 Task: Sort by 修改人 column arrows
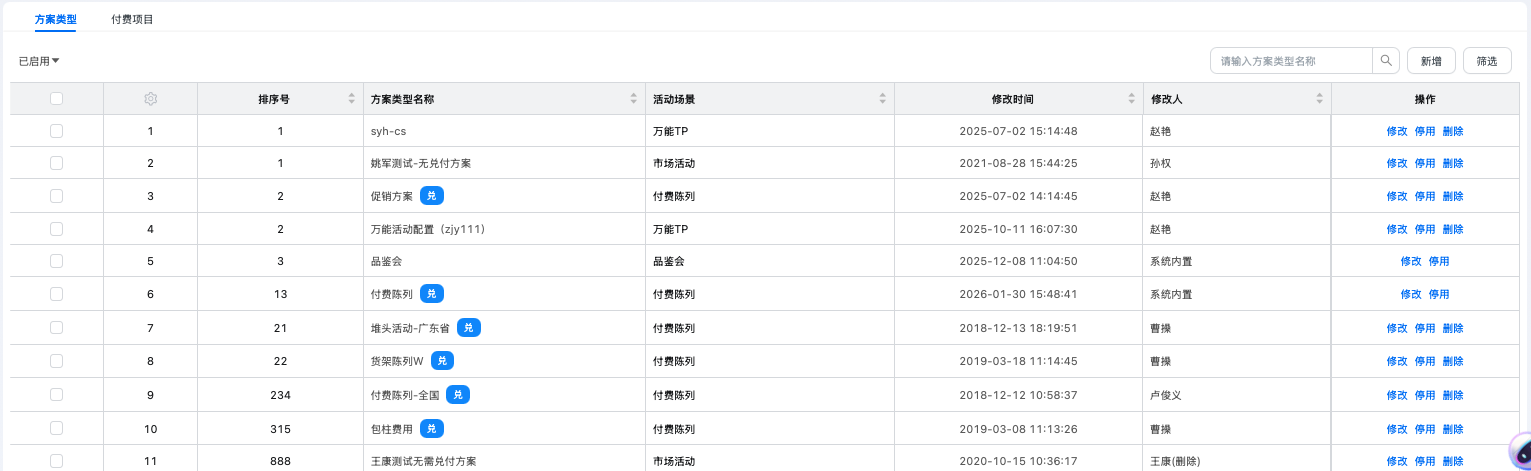[x=1319, y=99]
